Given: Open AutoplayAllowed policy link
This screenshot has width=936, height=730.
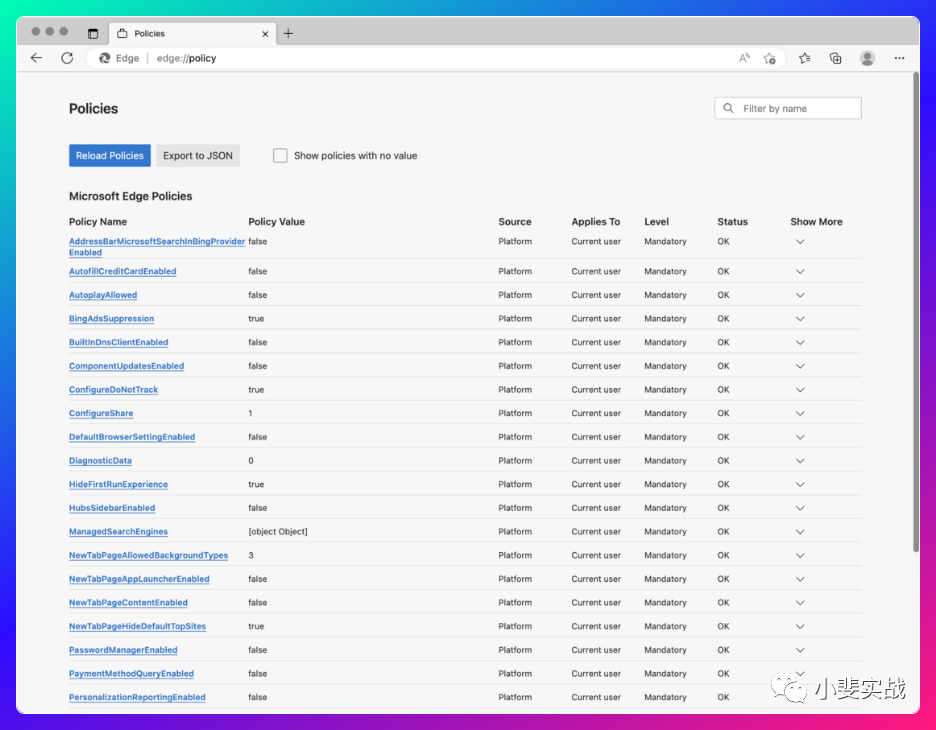Looking at the screenshot, I should [x=103, y=295].
